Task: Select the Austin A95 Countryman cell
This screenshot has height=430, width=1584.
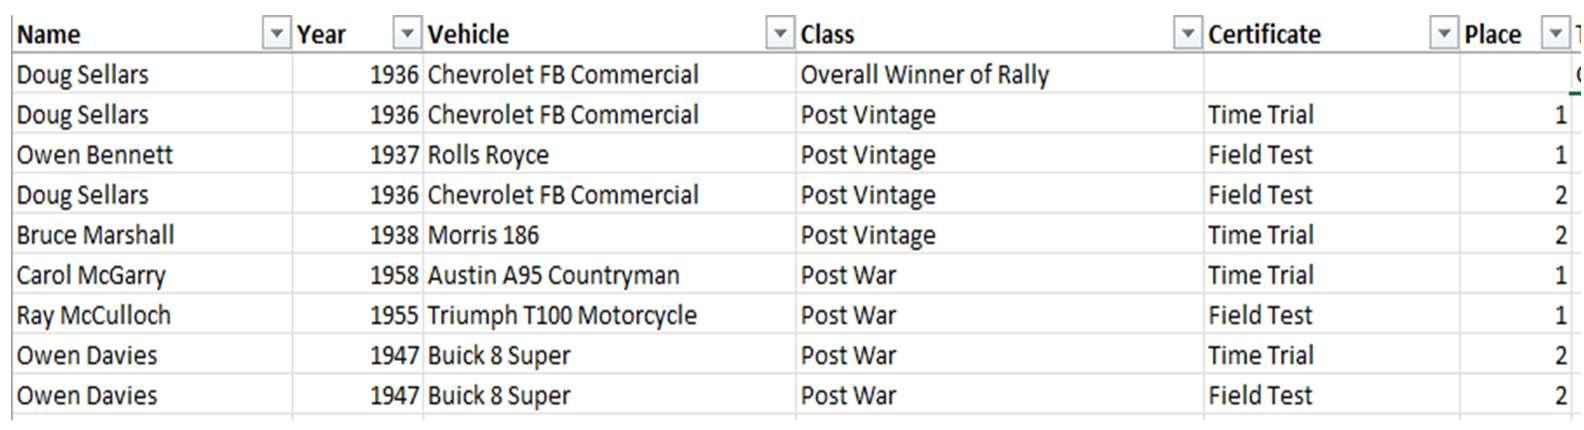Action: [x=554, y=275]
